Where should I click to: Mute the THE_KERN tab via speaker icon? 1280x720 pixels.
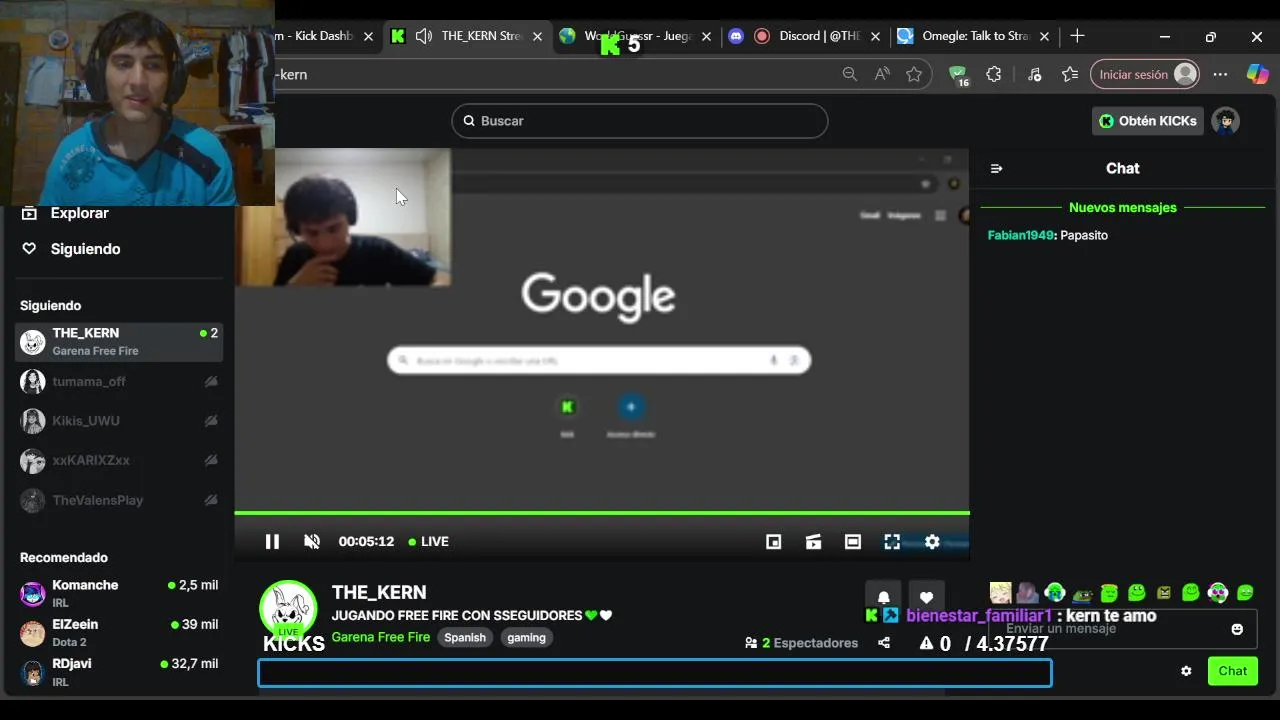point(424,36)
